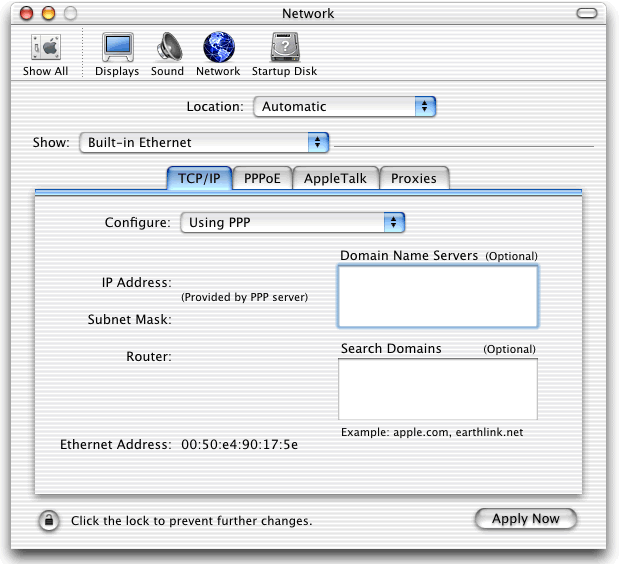
Task: Open the Location dropdown set to Automatic
Action: pos(345,107)
